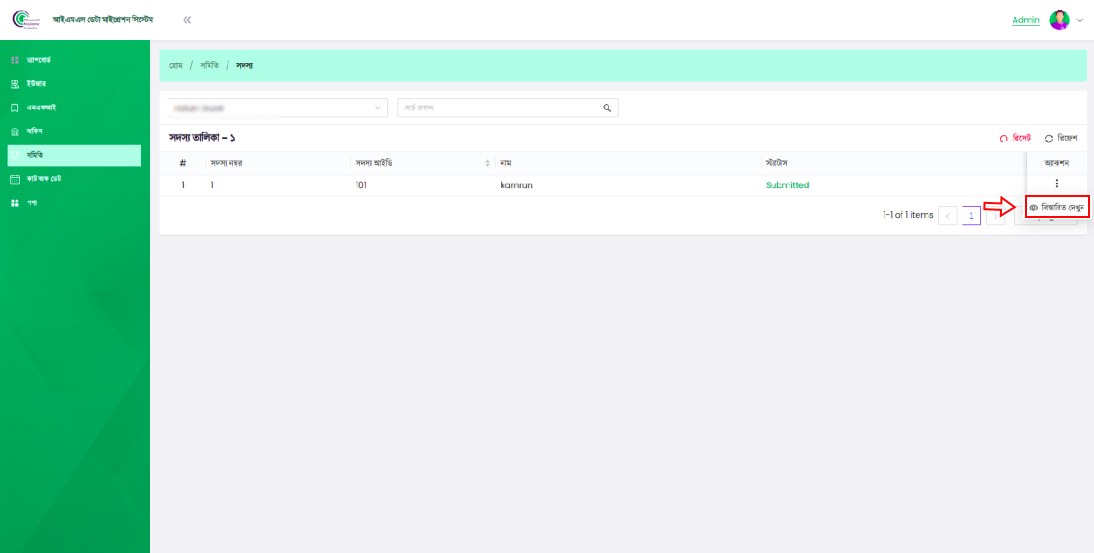Viewport: 1094px width, 553px height.
Task: Click the Admin username link
Action: tap(1026, 20)
